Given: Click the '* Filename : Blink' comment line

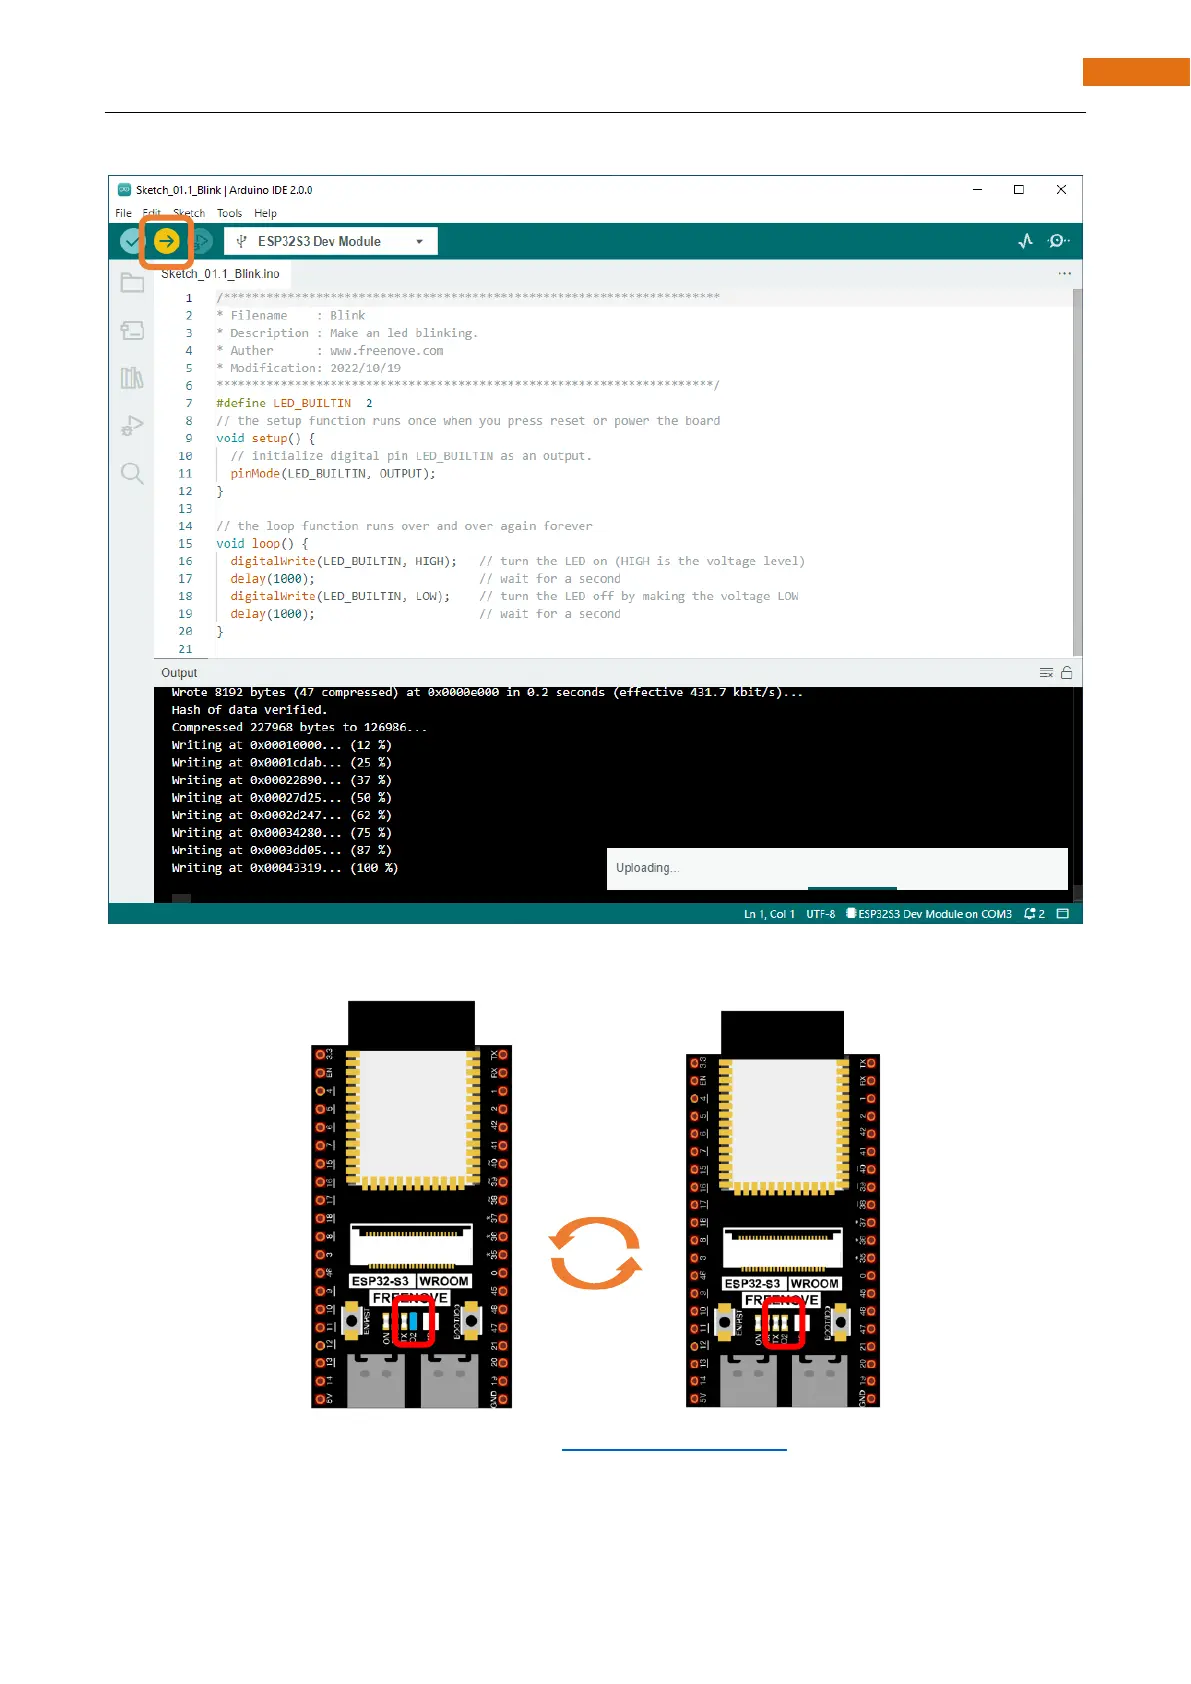Looking at the screenshot, I should [x=291, y=315].
